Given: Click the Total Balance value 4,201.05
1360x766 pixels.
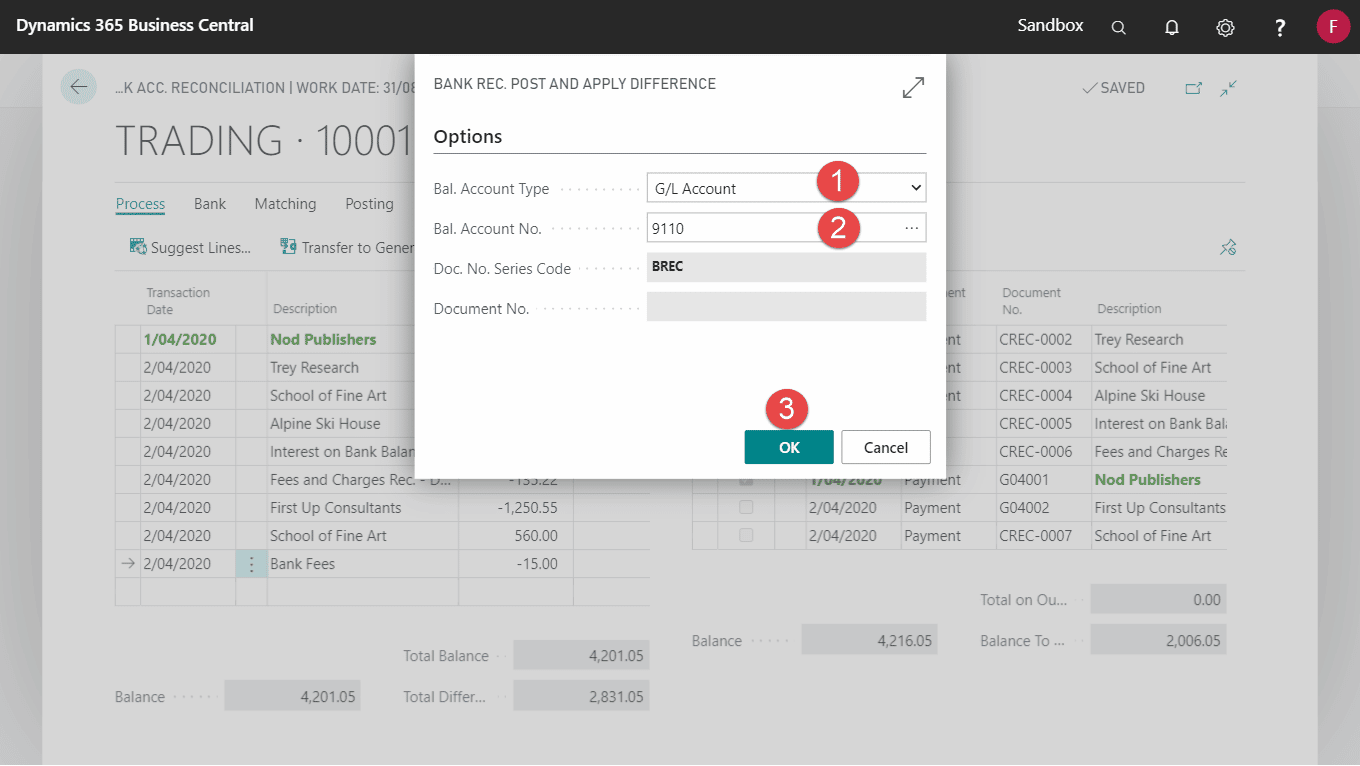Looking at the screenshot, I should point(581,656).
